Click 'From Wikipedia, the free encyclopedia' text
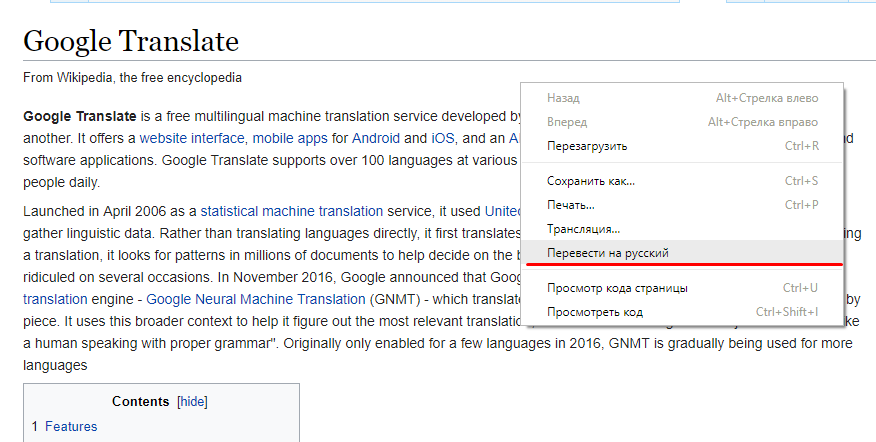The height and width of the screenshot is (442, 876). [132, 78]
